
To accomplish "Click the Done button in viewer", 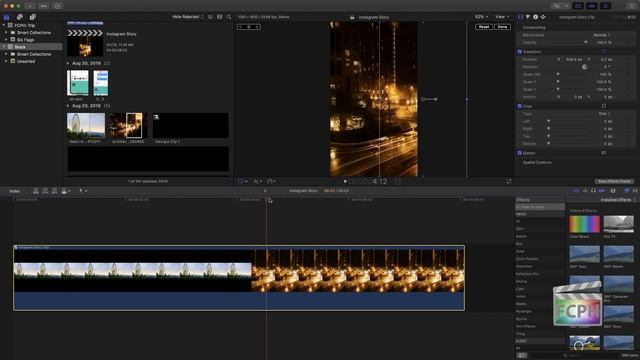I will click(502, 27).
